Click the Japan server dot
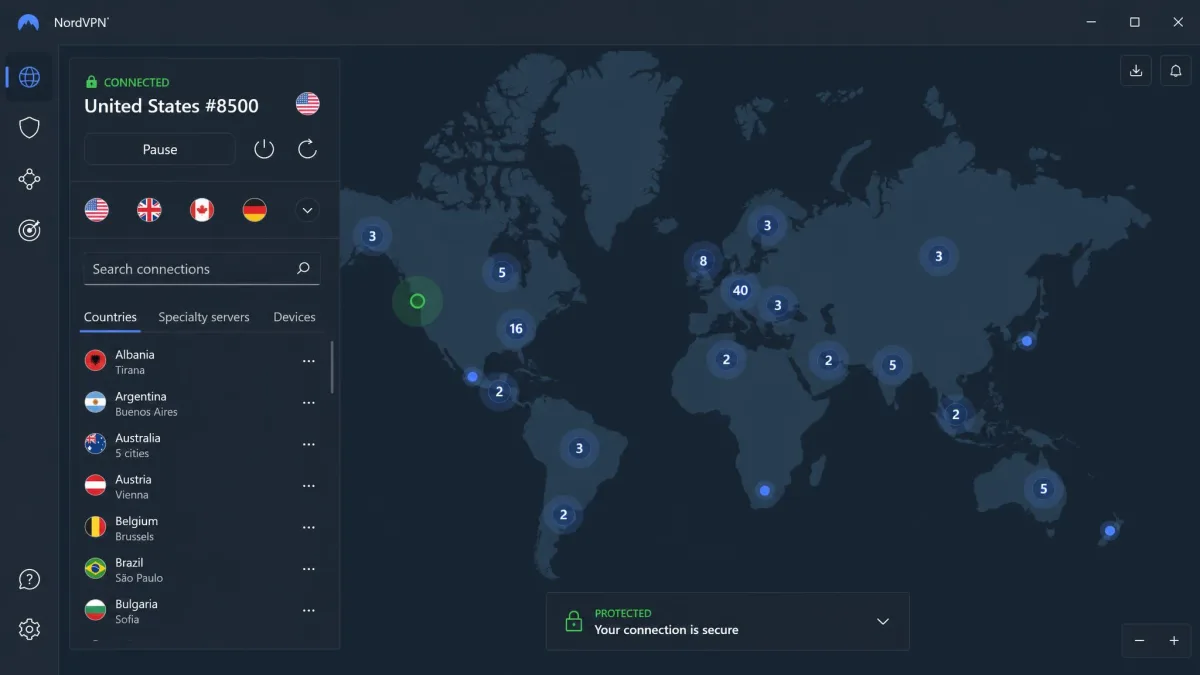The width and height of the screenshot is (1200, 675). 1027,341
